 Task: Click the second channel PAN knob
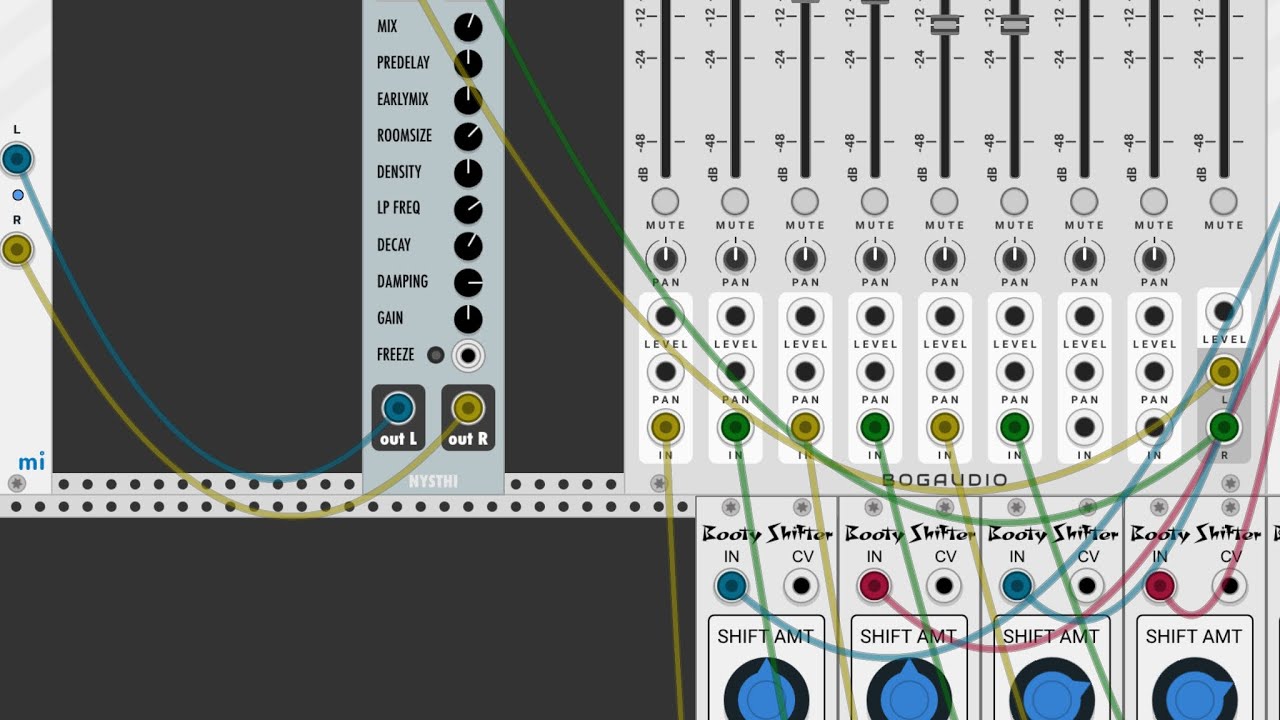coord(735,259)
